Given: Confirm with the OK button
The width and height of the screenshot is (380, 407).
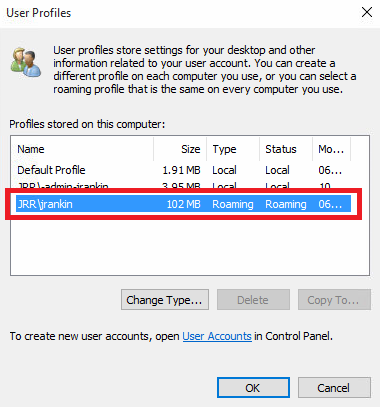Looking at the screenshot, I should 253,388.
